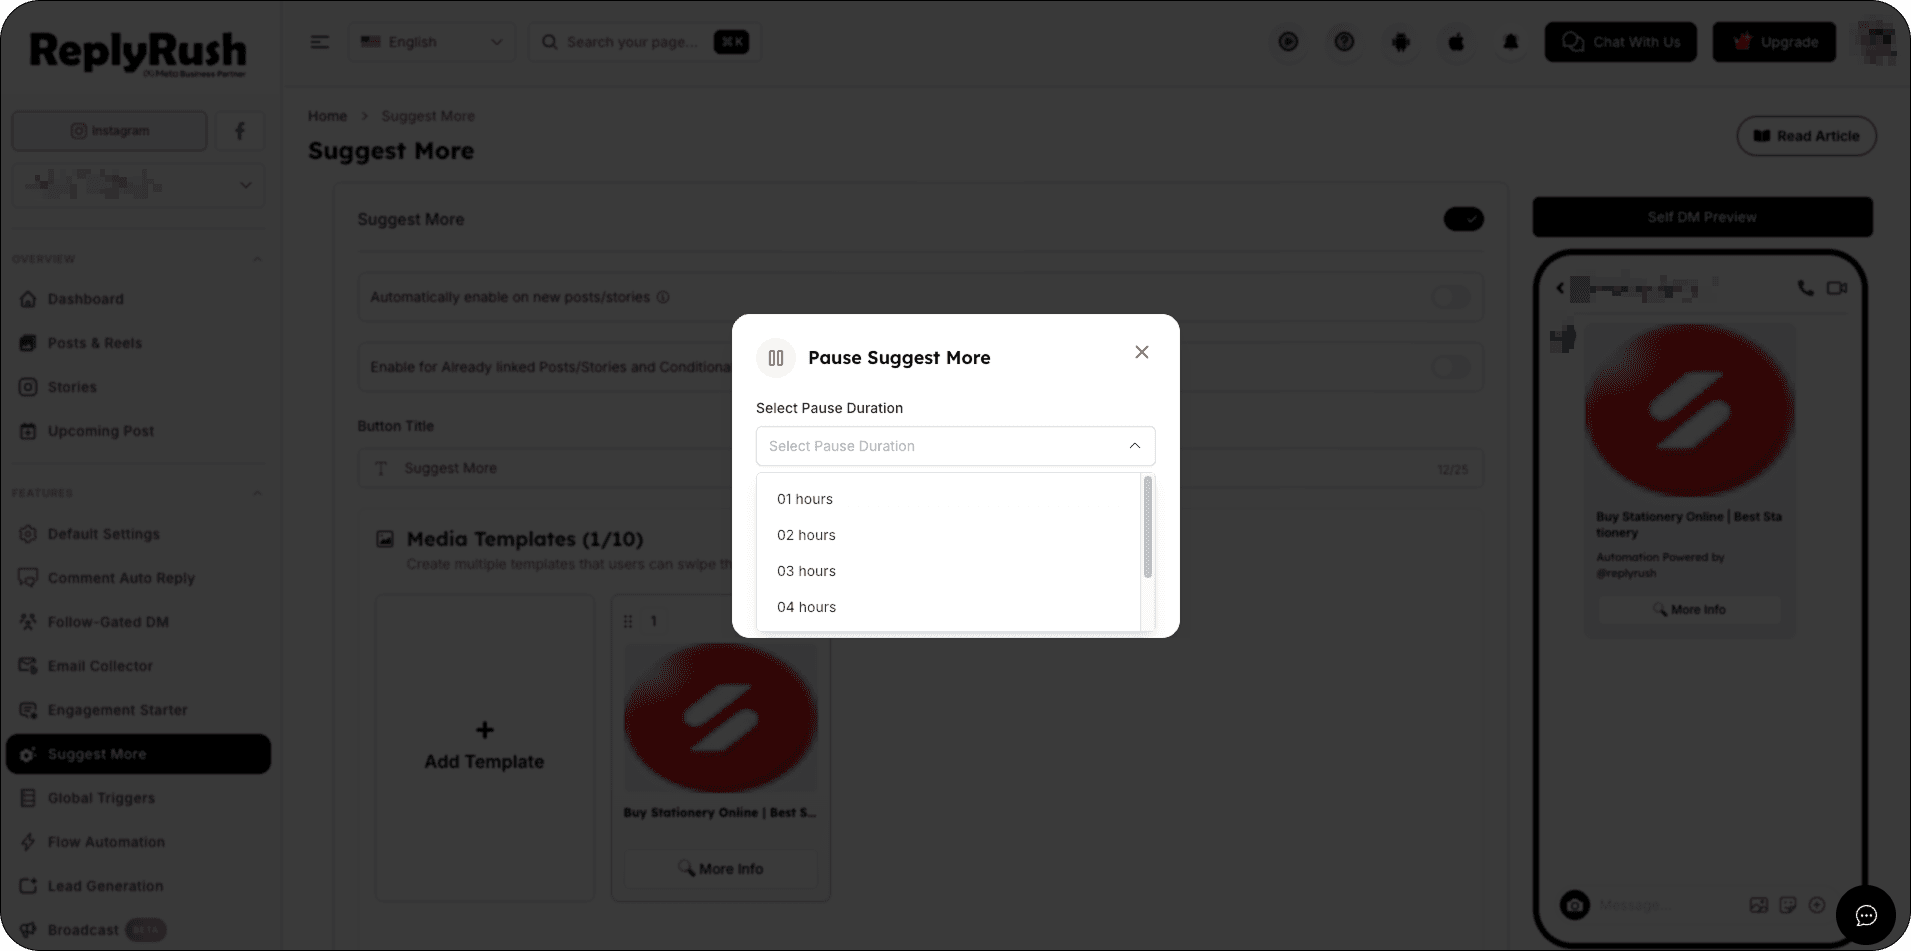Click the Apple app icon
Screen dimensions: 1911x951
1456,42
